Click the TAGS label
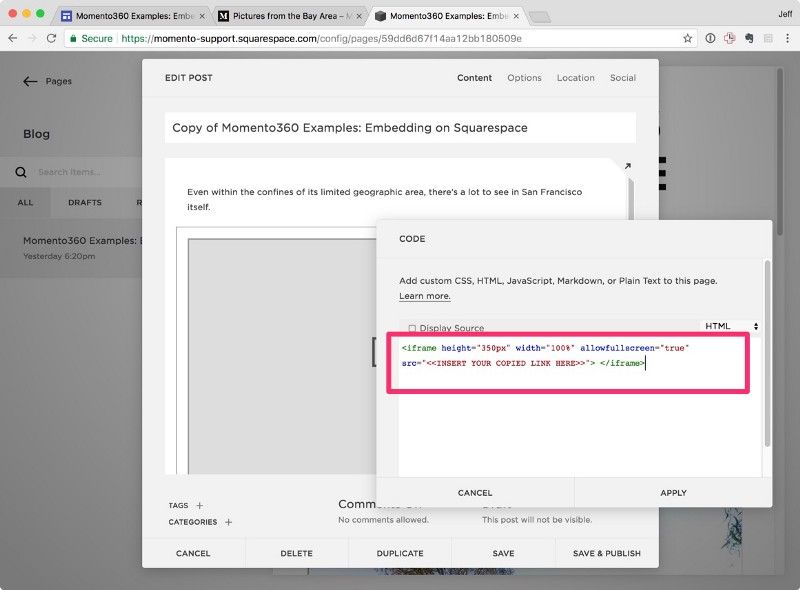 click(178, 505)
